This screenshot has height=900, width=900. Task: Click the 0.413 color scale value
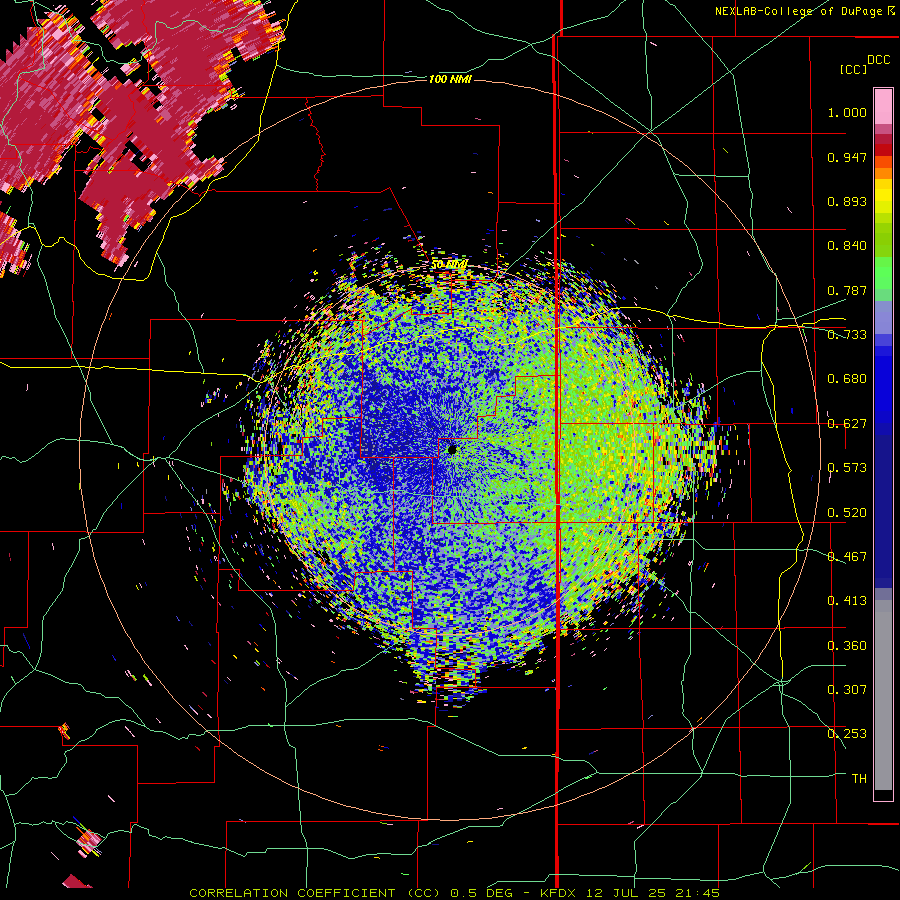point(847,601)
